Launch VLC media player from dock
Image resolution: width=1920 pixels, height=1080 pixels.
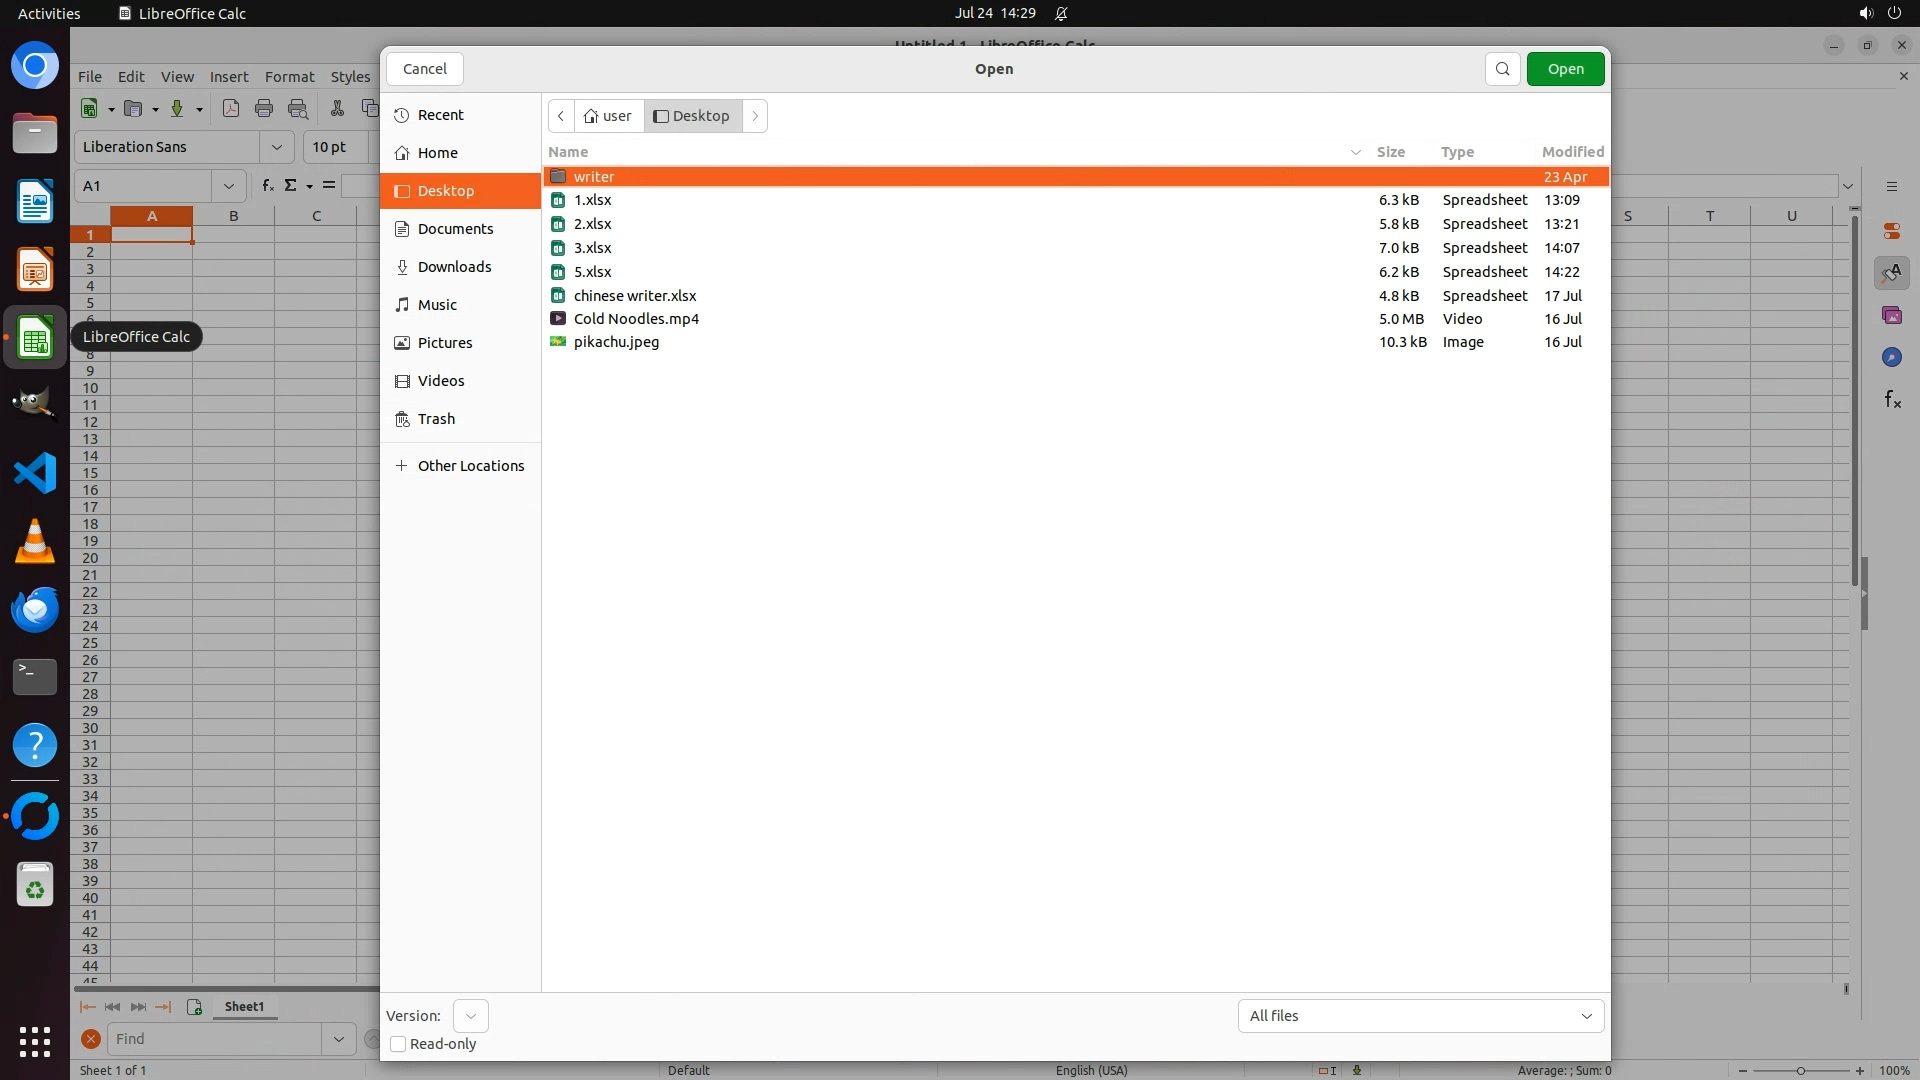pos(35,541)
